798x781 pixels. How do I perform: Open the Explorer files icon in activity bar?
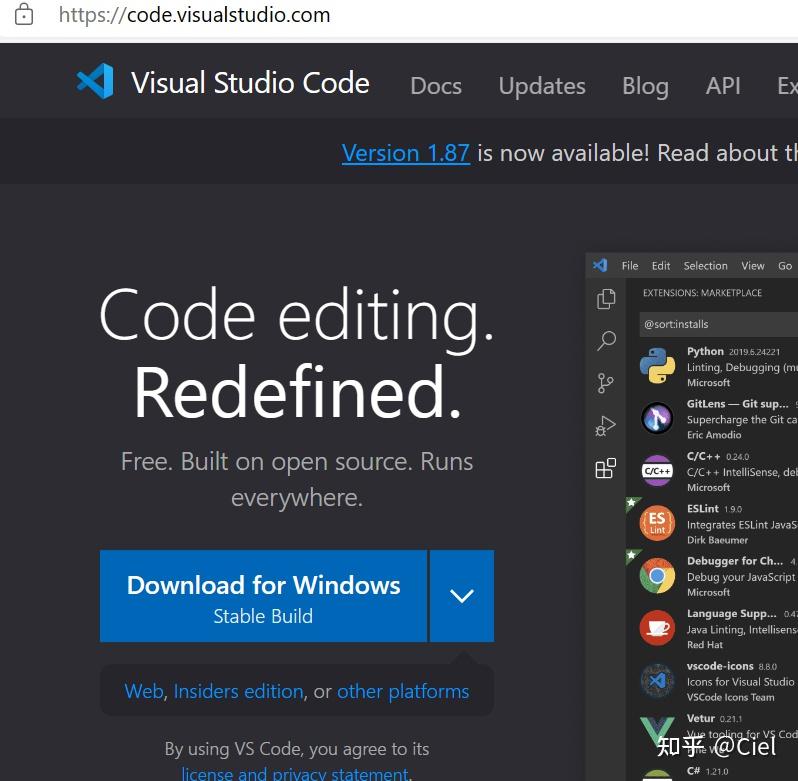point(606,299)
